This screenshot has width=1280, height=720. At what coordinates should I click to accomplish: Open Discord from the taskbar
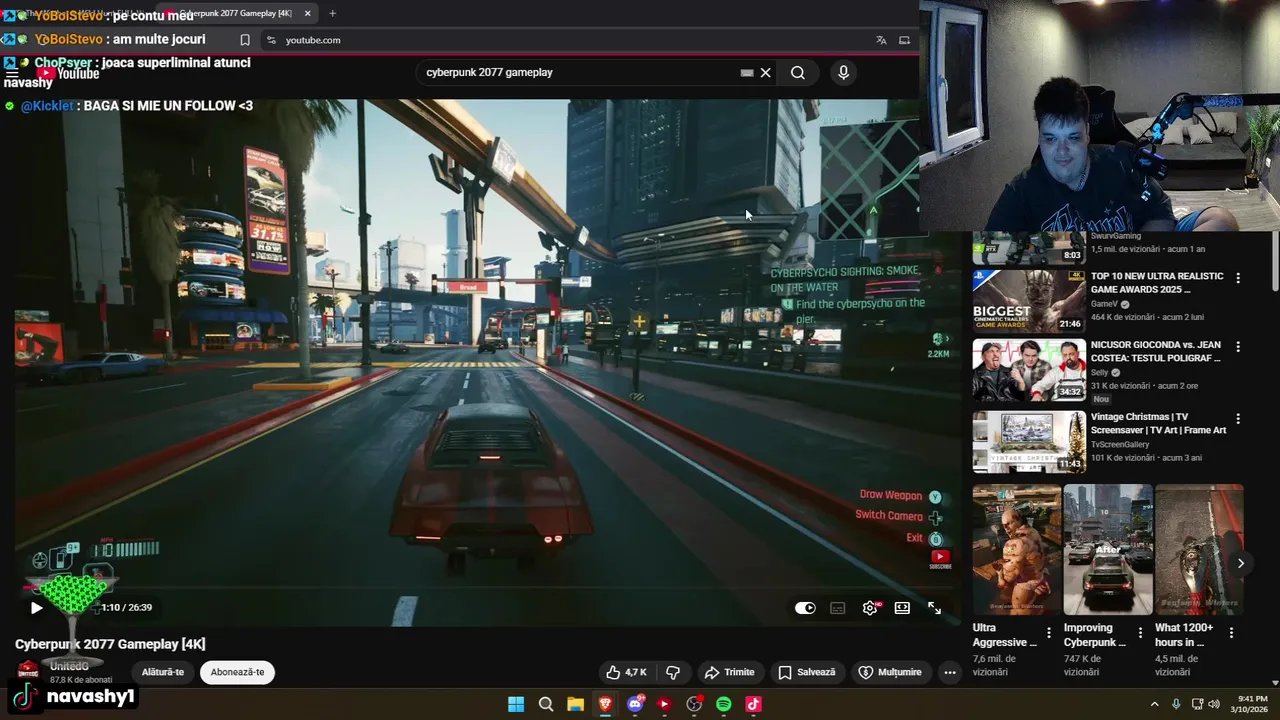[x=635, y=704]
